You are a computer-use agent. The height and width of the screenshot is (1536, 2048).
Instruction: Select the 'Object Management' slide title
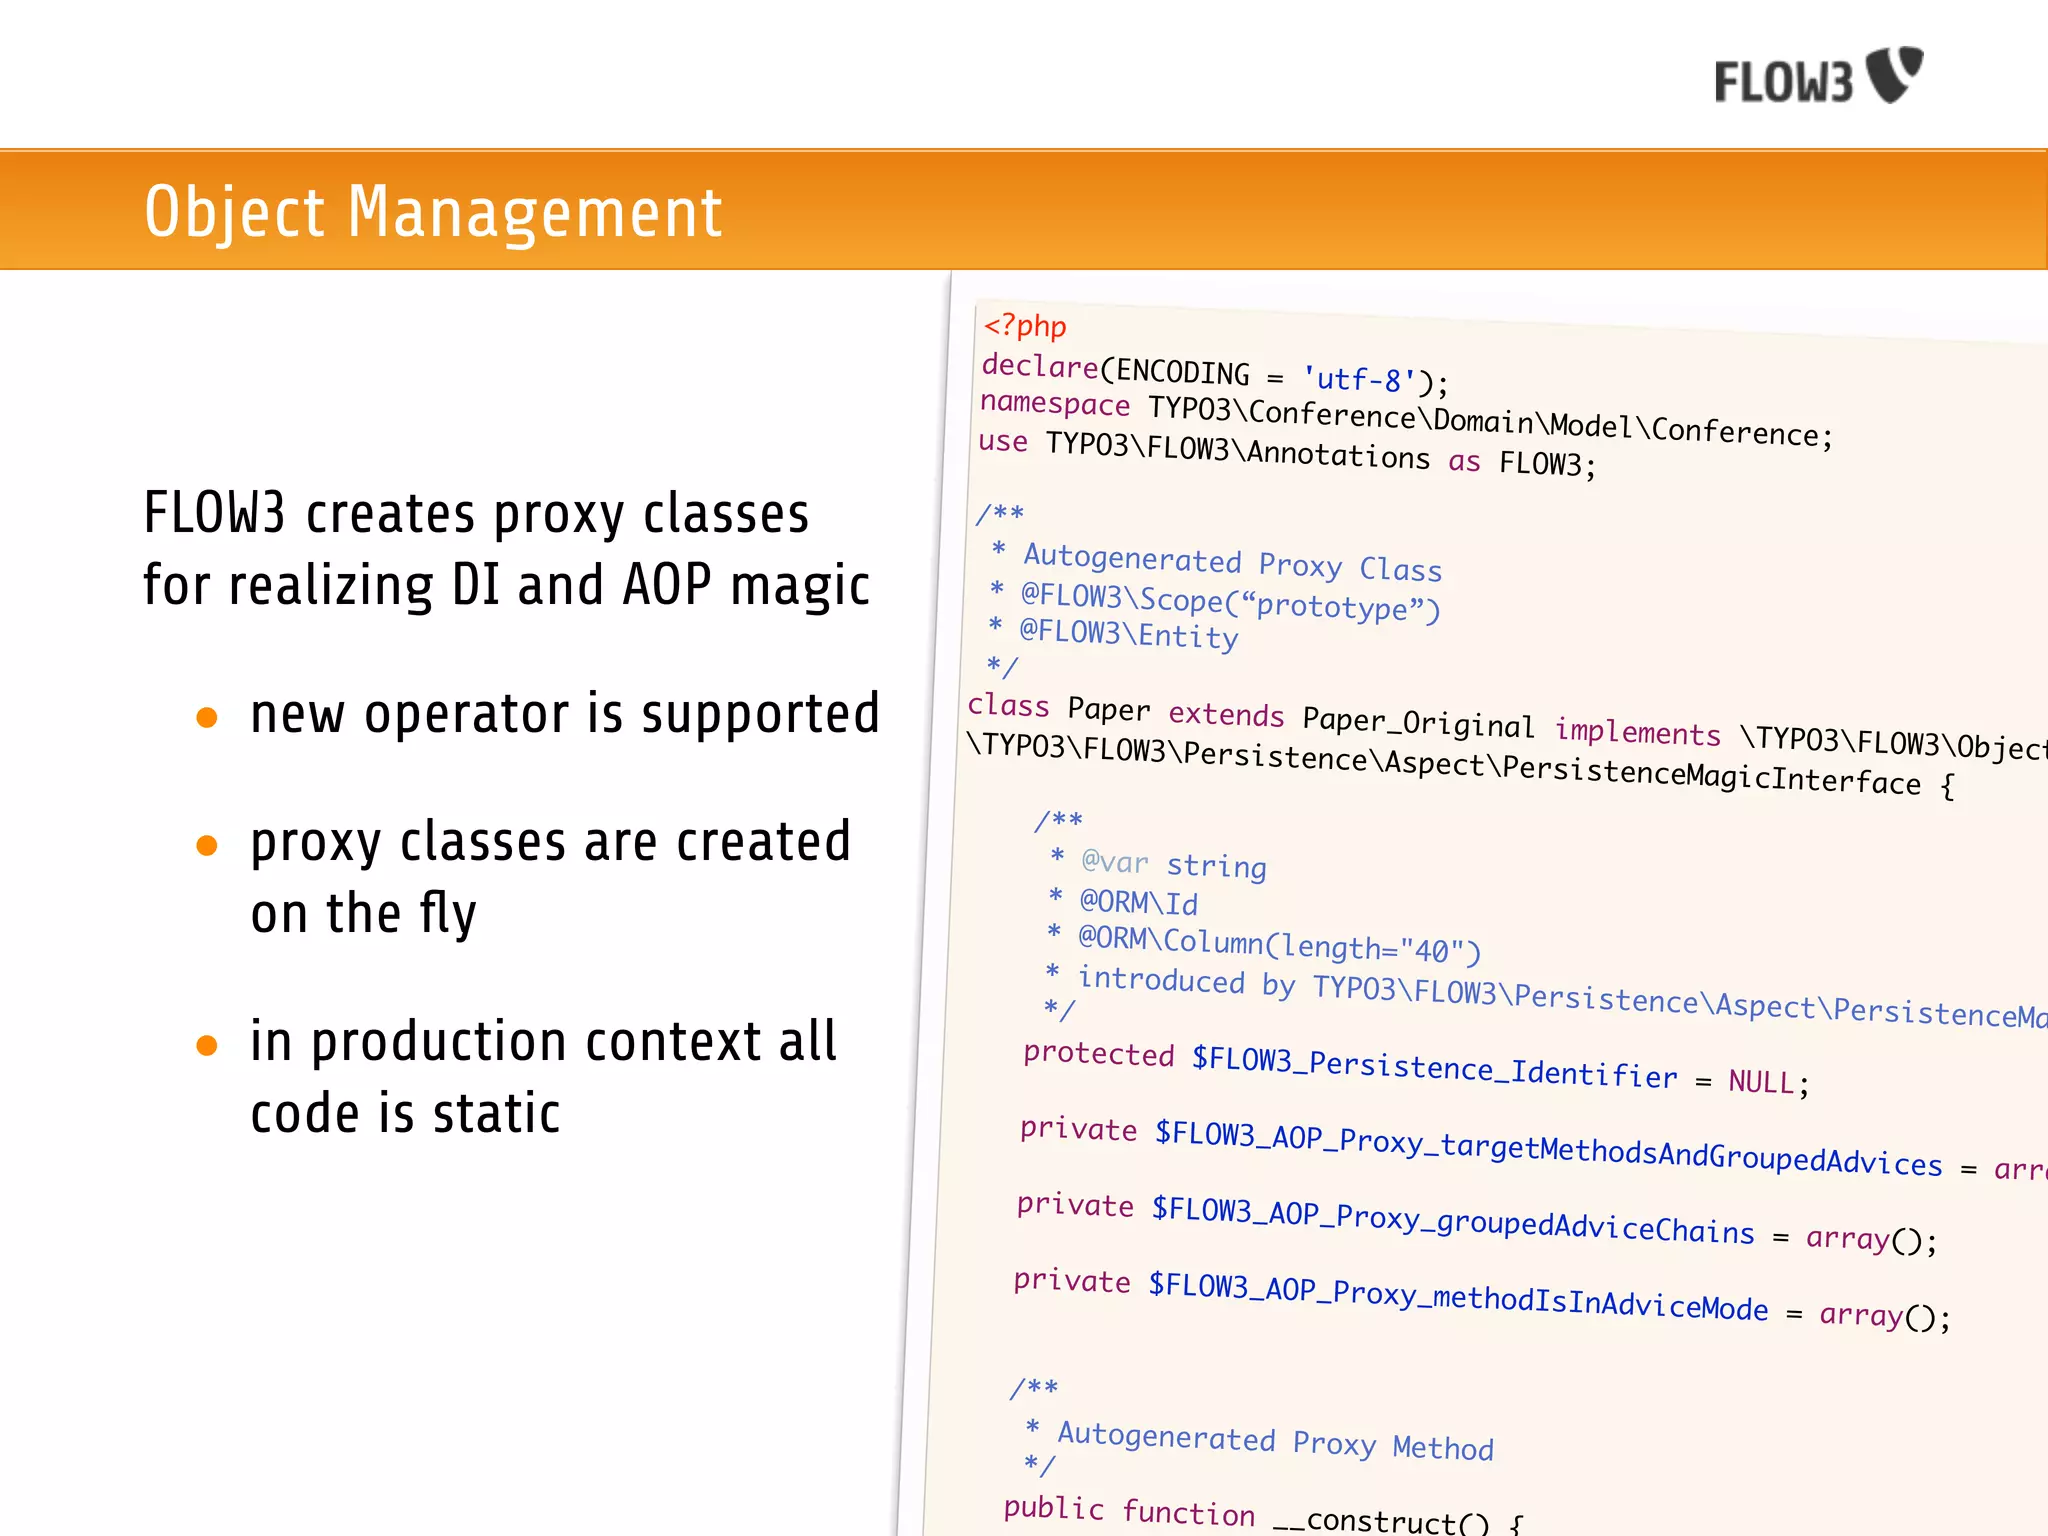click(x=433, y=212)
